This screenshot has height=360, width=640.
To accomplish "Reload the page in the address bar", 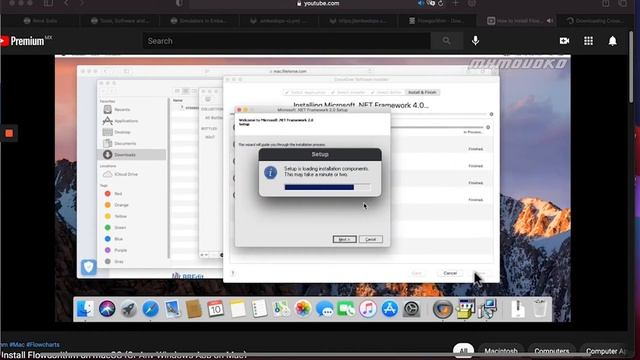I will [440, 3].
